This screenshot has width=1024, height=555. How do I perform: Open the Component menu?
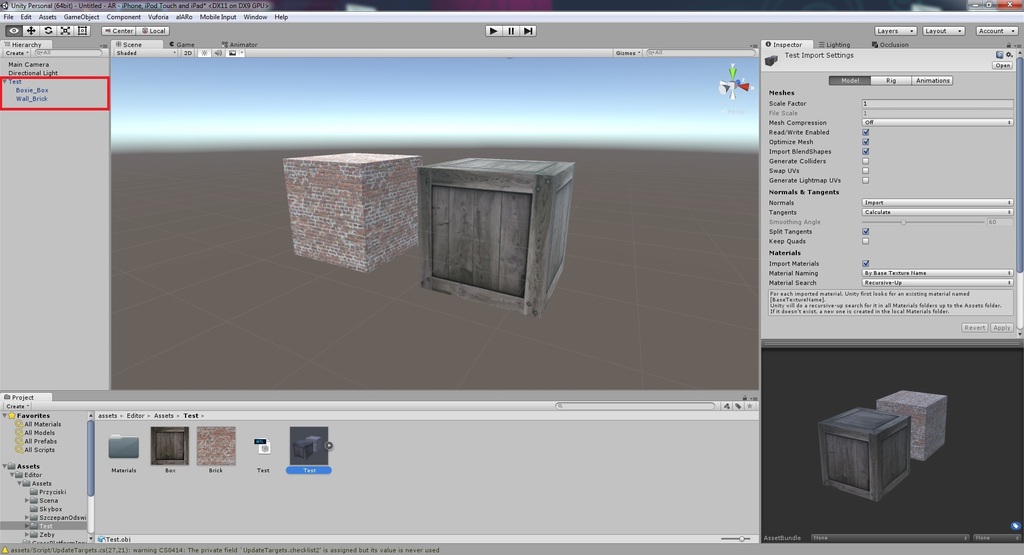123,17
